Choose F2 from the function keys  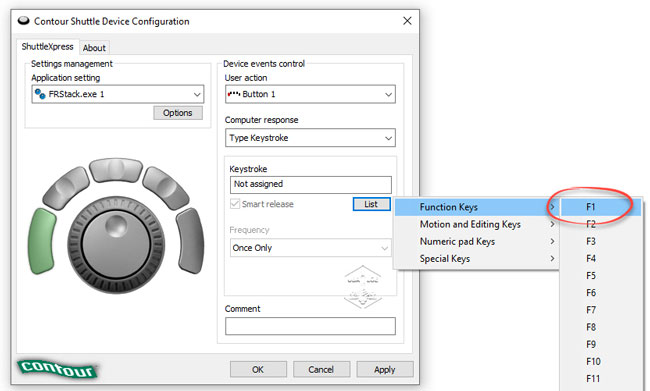click(x=601, y=224)
